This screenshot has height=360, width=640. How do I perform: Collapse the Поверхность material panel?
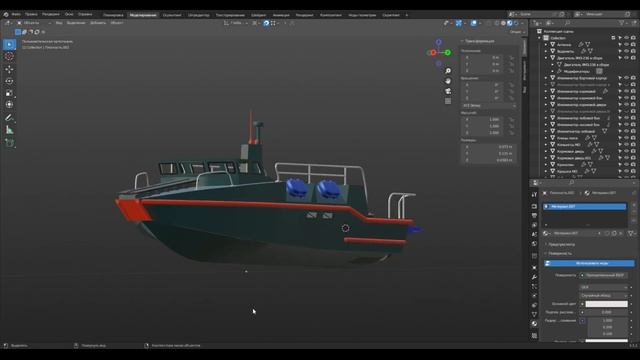(560, 253)
